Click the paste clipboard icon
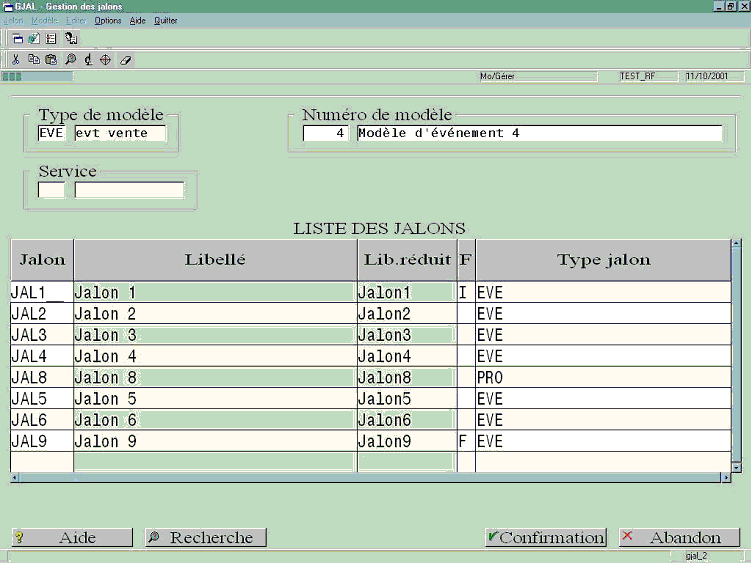 coord(51,59)
